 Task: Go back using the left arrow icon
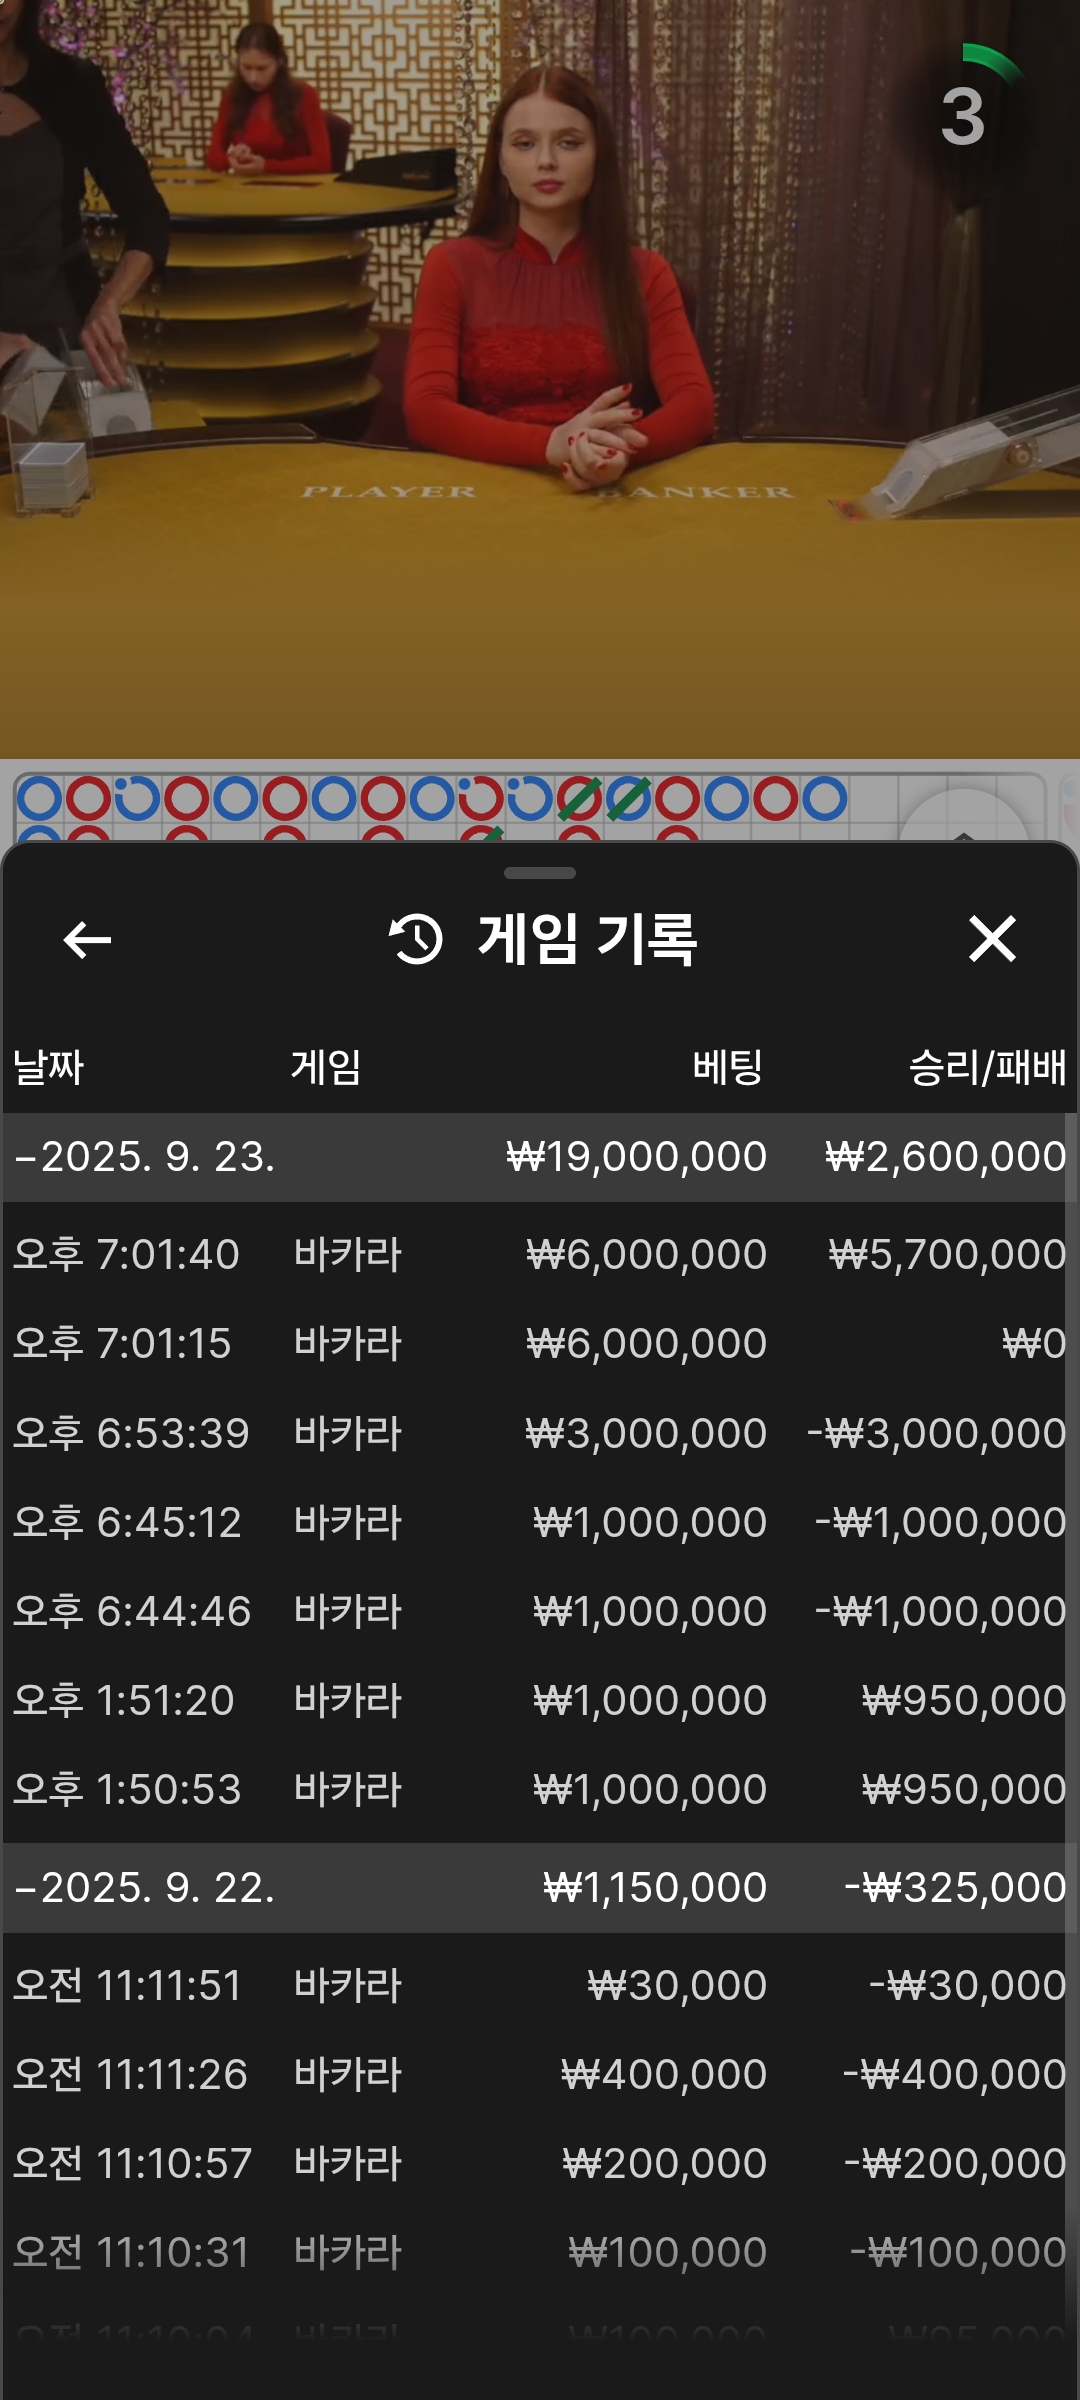(x=87, y=940)
